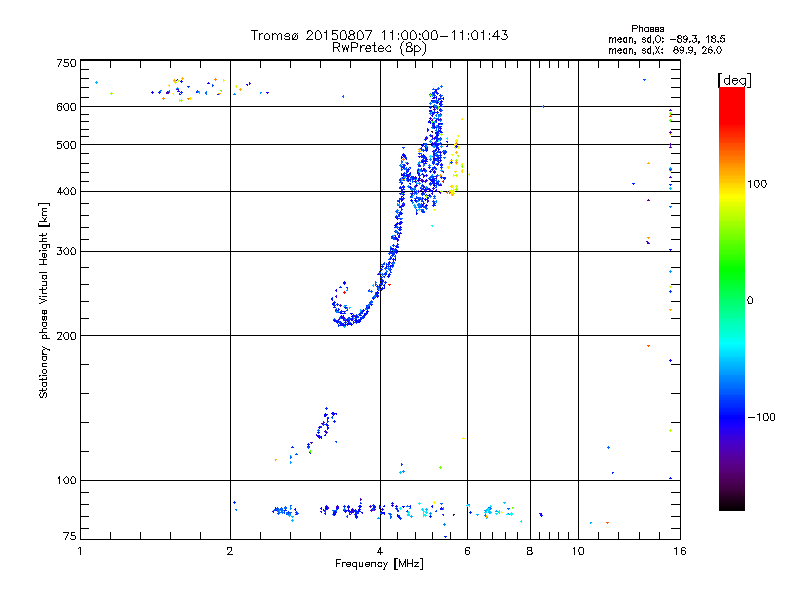Click the "RwPretec (8p)" subtitle
Image resolution: width=800 pixels, height=600 pixels.
click(379, 48)
